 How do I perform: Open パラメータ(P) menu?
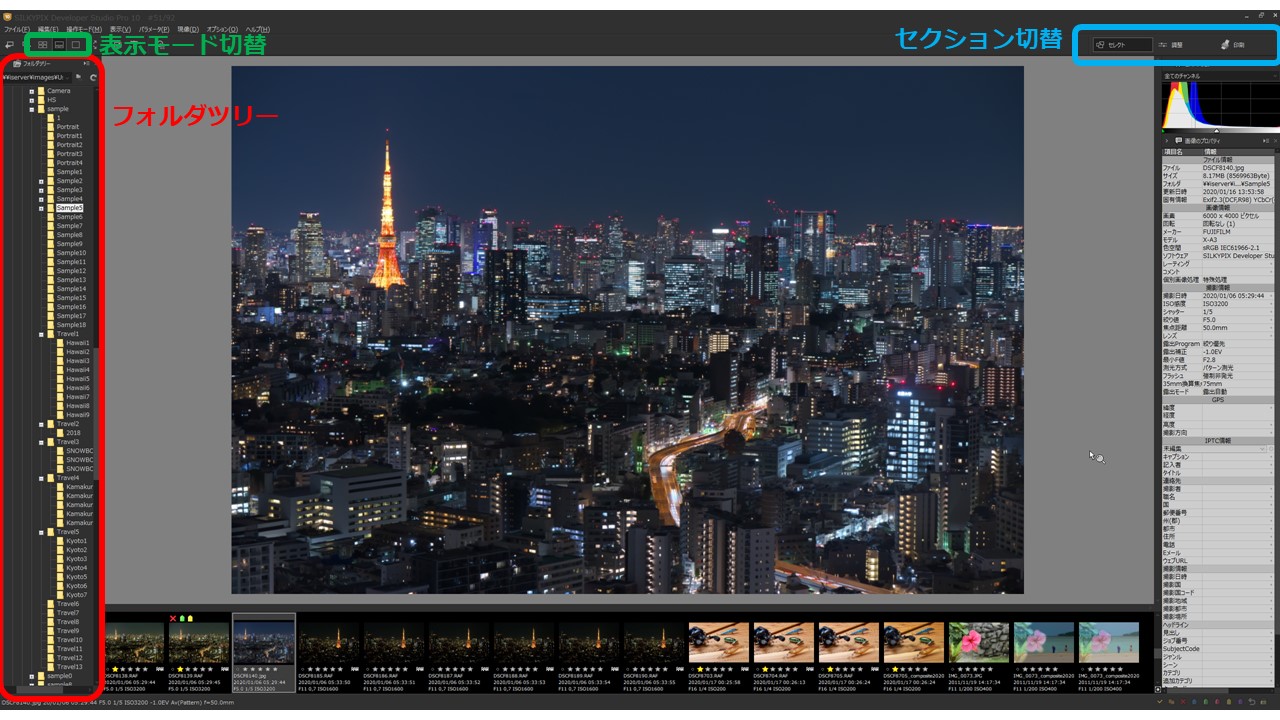coord(154,29)
